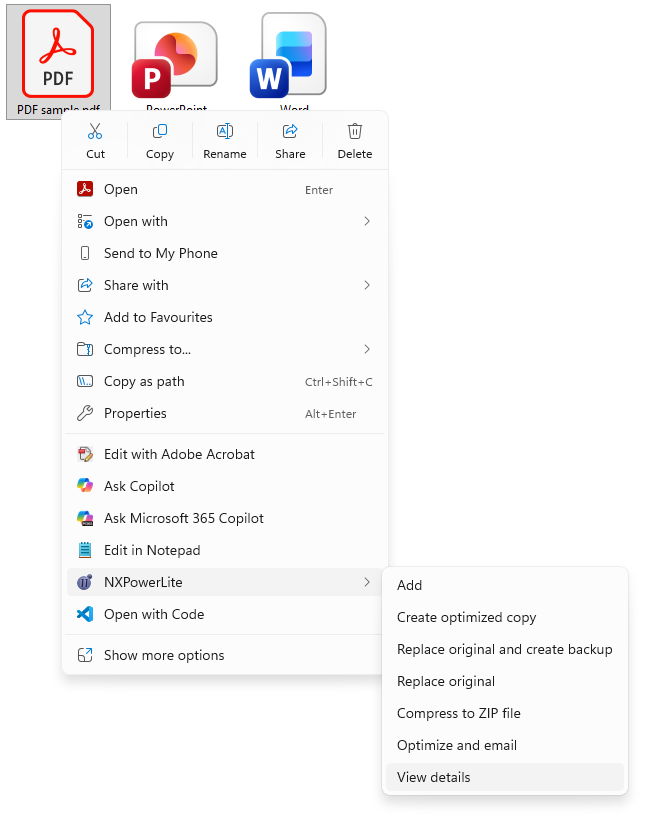The width and height of the screenshot is (652, 832).
Task: Click the Ask Copilot colorful icon
Action: pos(85,486)
